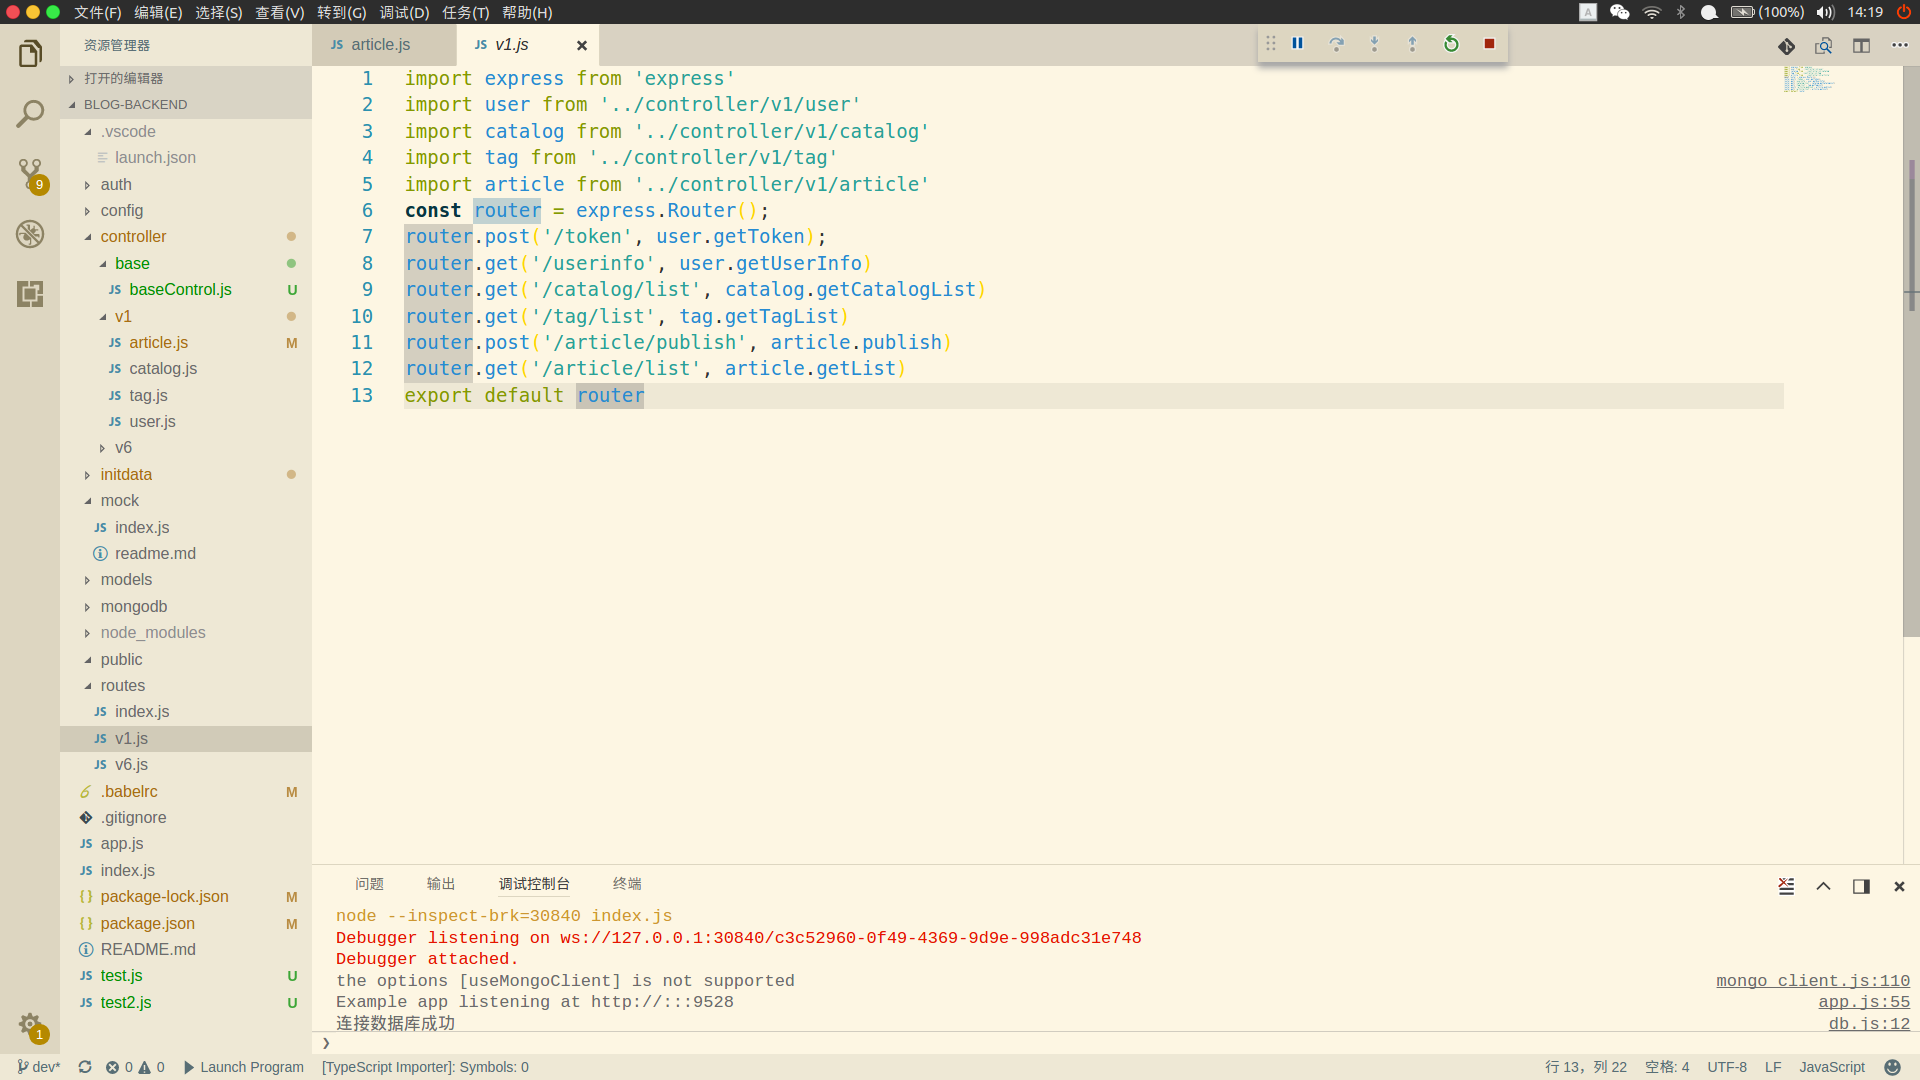
Task: Stop the debugging session
Action: pos(1489,44)
